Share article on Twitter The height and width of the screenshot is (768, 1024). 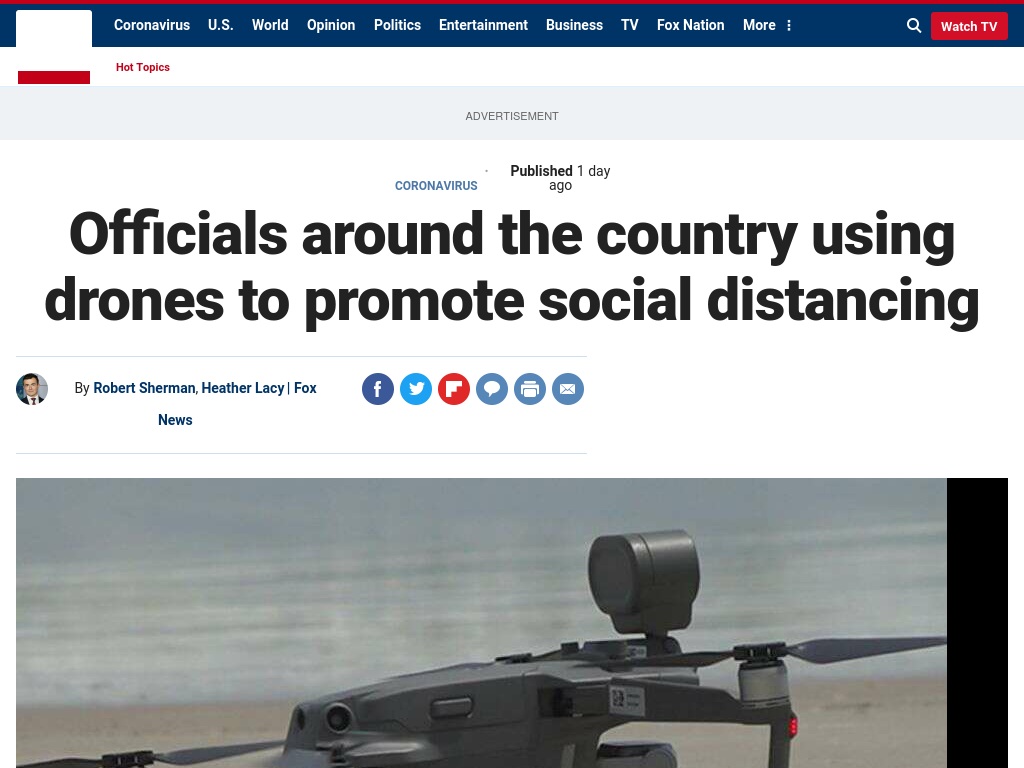tap(416, 389)
